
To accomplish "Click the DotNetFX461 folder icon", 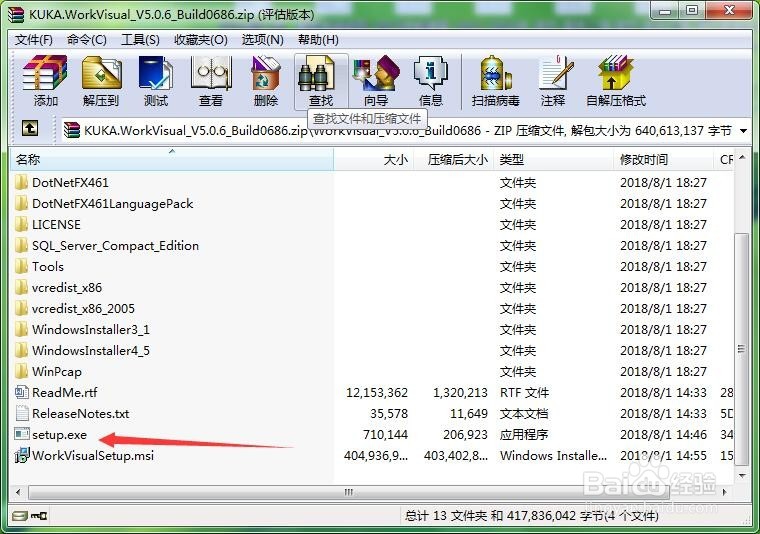I will pyautogui.click(x=21, y=182).
